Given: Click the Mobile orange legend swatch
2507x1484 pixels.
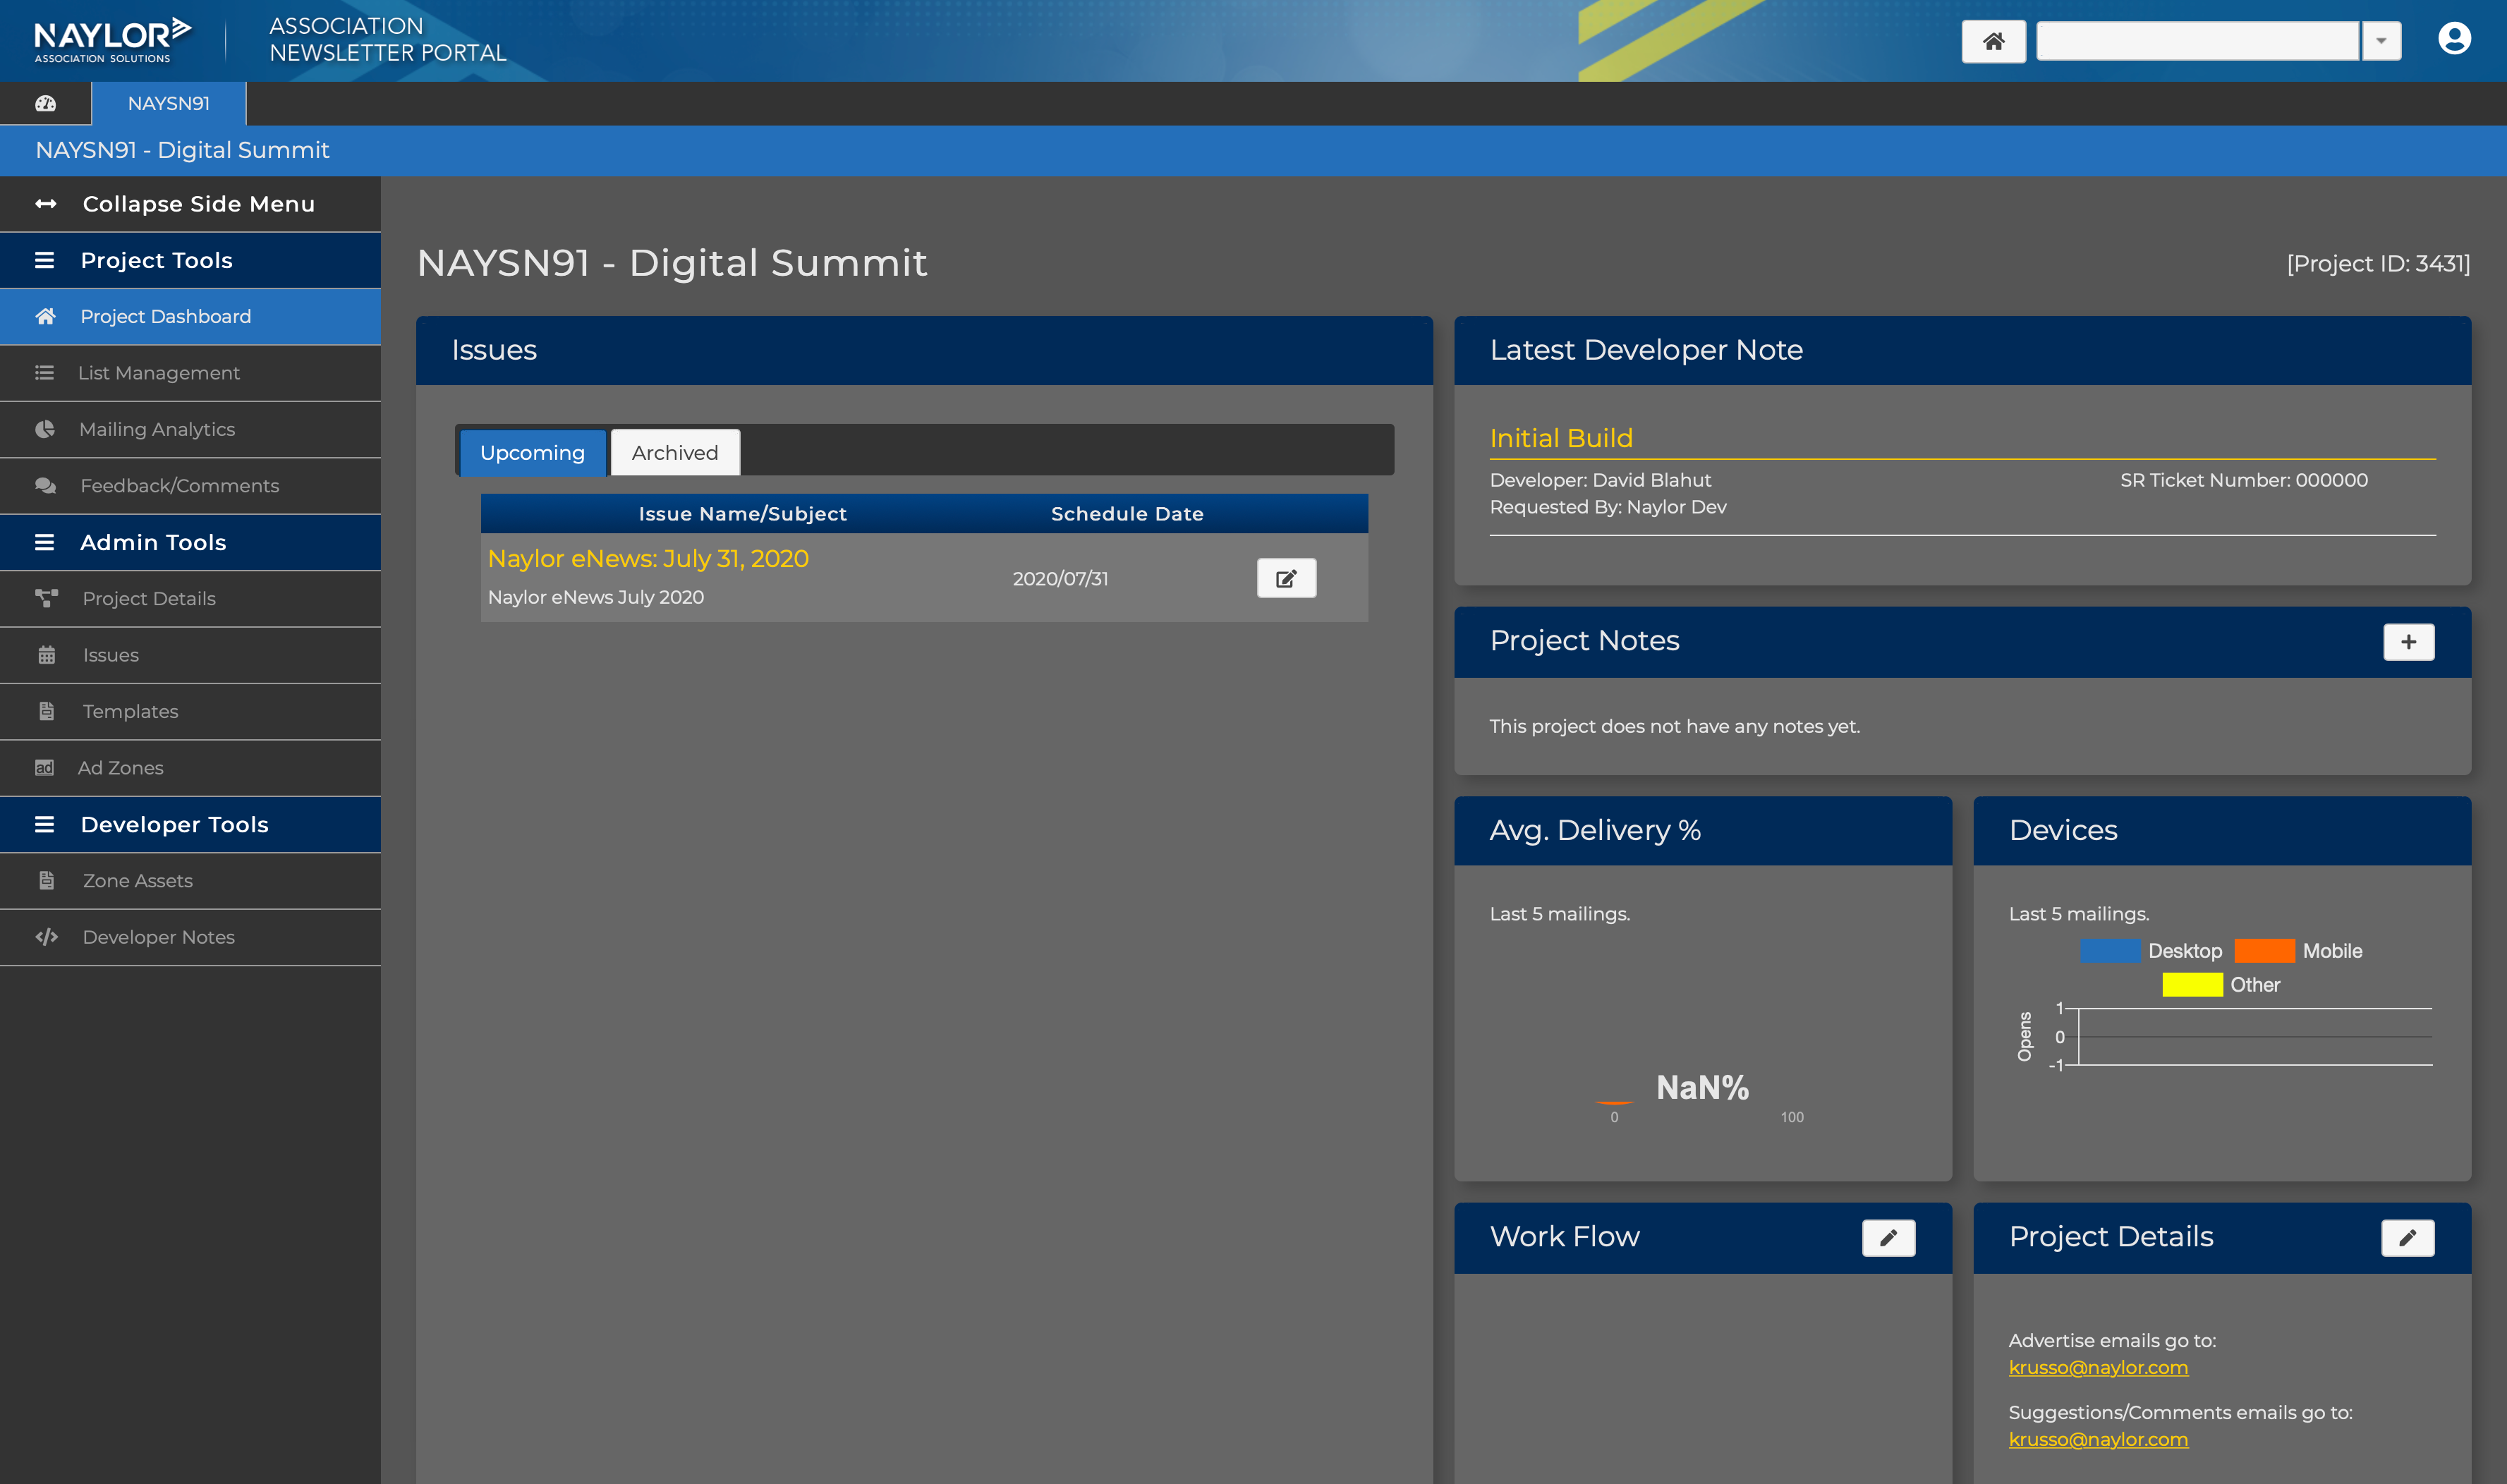Looking at the screenshot, I should point(2264,951).
